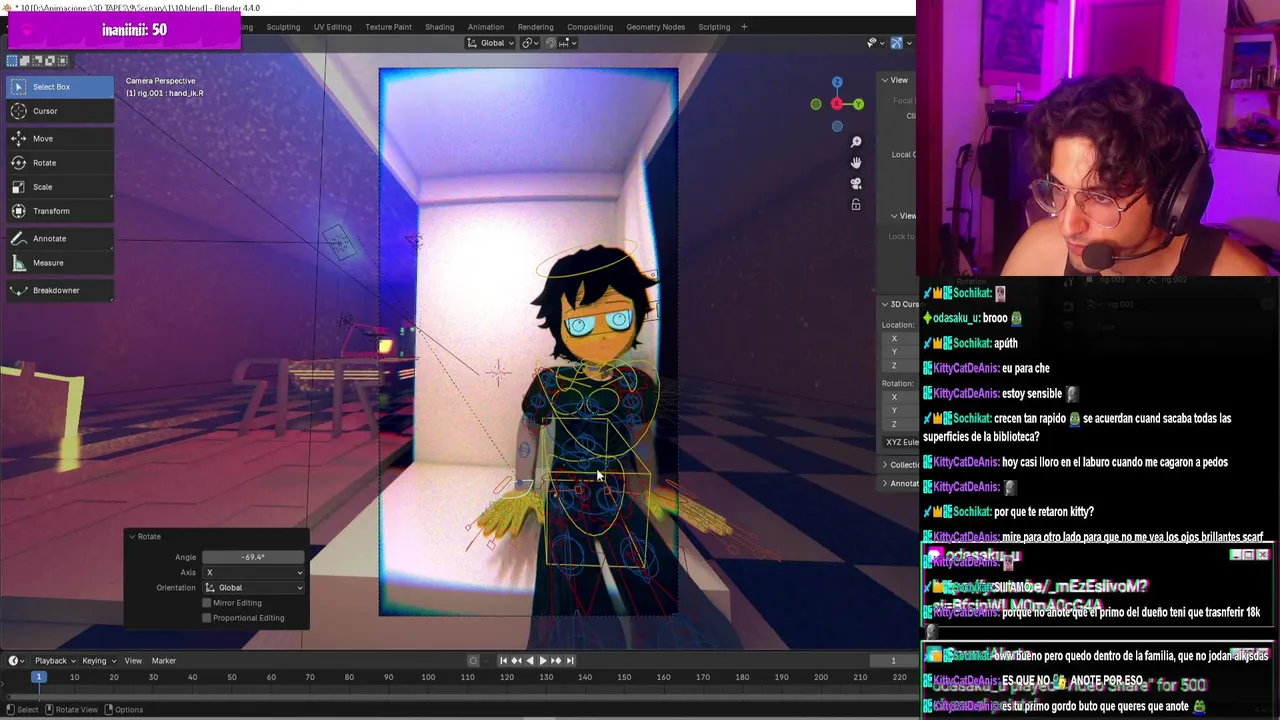1280x720 pixels.
Task: Activate the Move tool
Action: pyautogui.click(x=60, y=139)
